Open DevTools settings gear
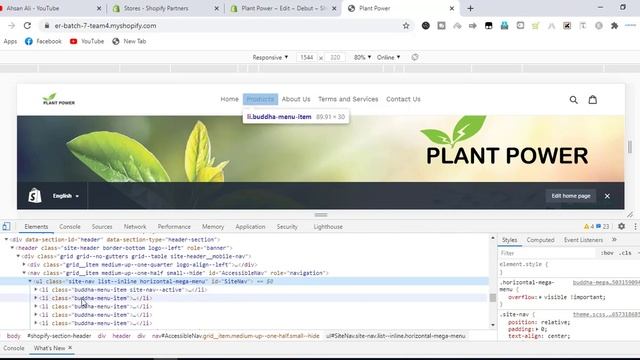The width and height of the screenshot is (640, 360). pyautogui.click(x=621, y=226)
